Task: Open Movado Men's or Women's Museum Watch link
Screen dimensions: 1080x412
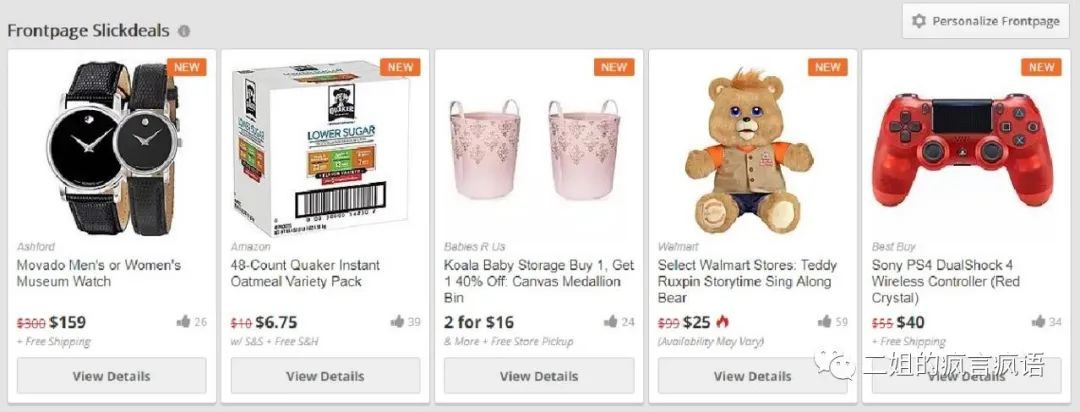Action: pos(98,273)
